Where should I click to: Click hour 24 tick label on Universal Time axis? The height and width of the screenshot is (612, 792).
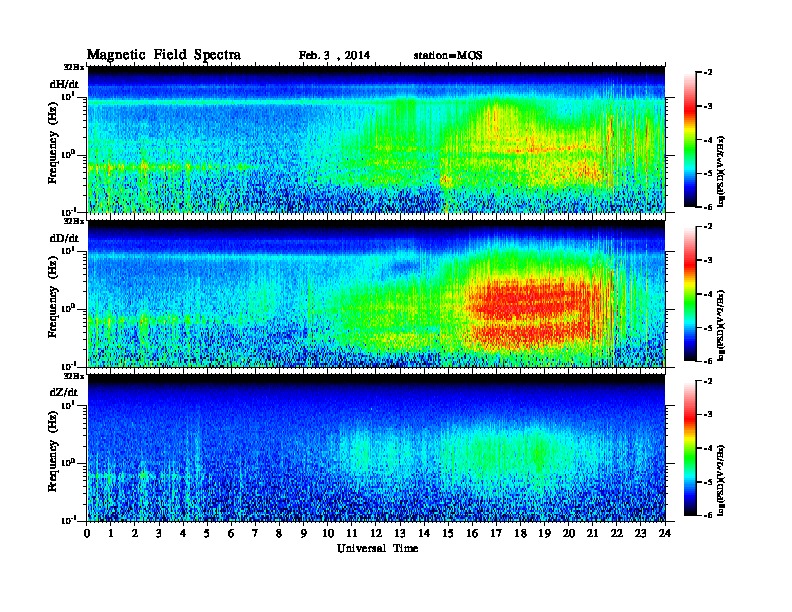point(665,534)
